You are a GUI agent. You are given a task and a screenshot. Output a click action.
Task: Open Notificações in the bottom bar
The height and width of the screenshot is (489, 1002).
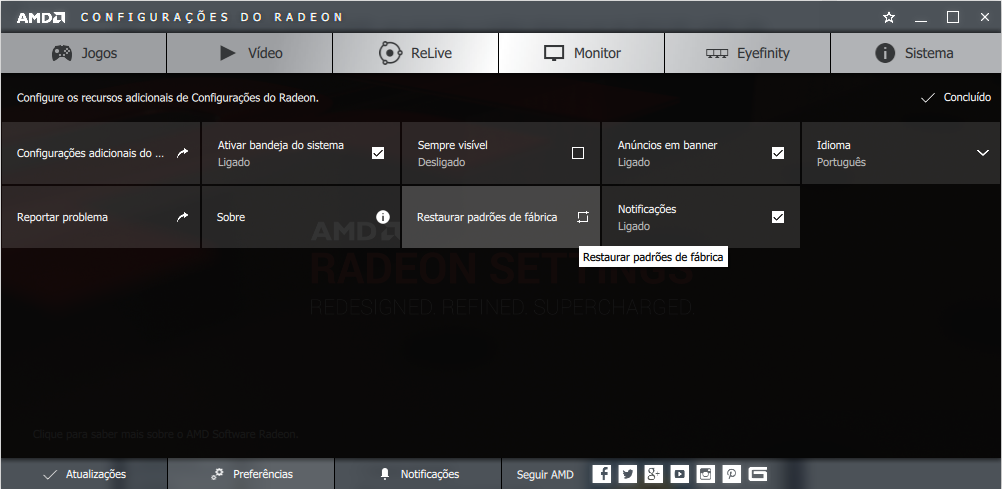pos(418,474)
